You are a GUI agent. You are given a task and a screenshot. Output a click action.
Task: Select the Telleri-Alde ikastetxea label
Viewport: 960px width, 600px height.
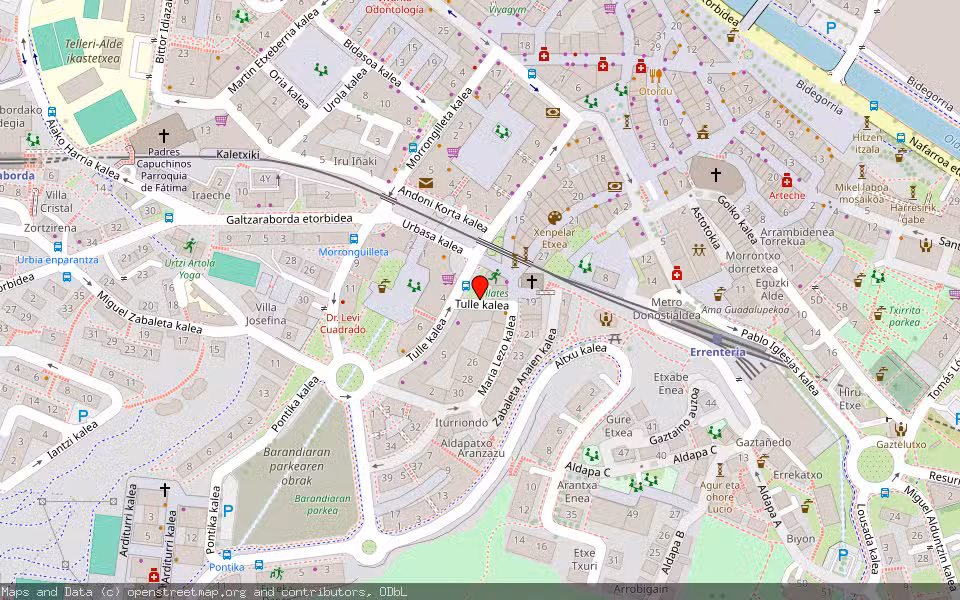click(x=94, y=51)
